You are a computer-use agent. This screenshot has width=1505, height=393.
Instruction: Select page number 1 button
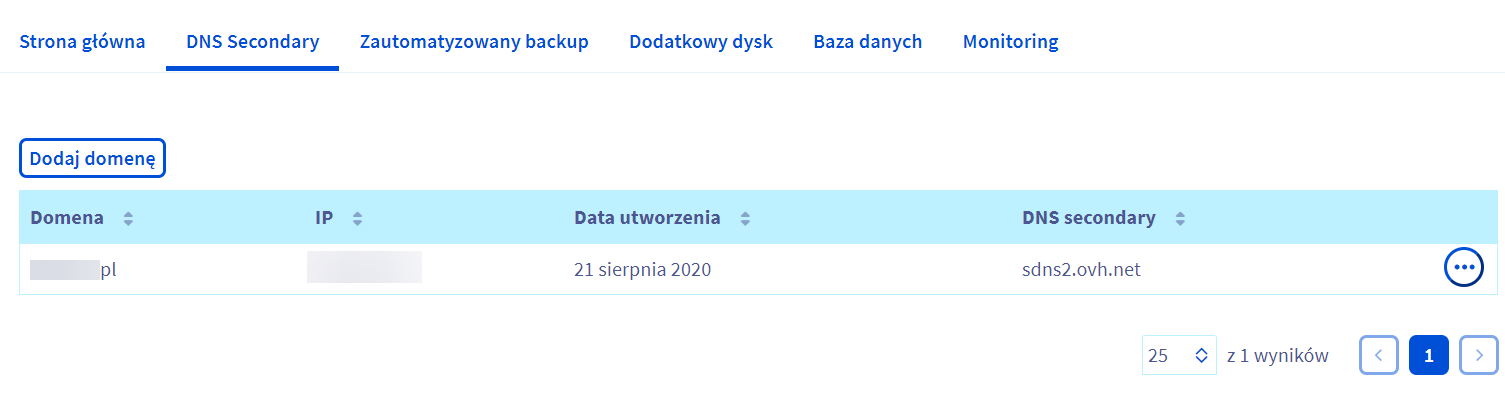point(1429,355)
